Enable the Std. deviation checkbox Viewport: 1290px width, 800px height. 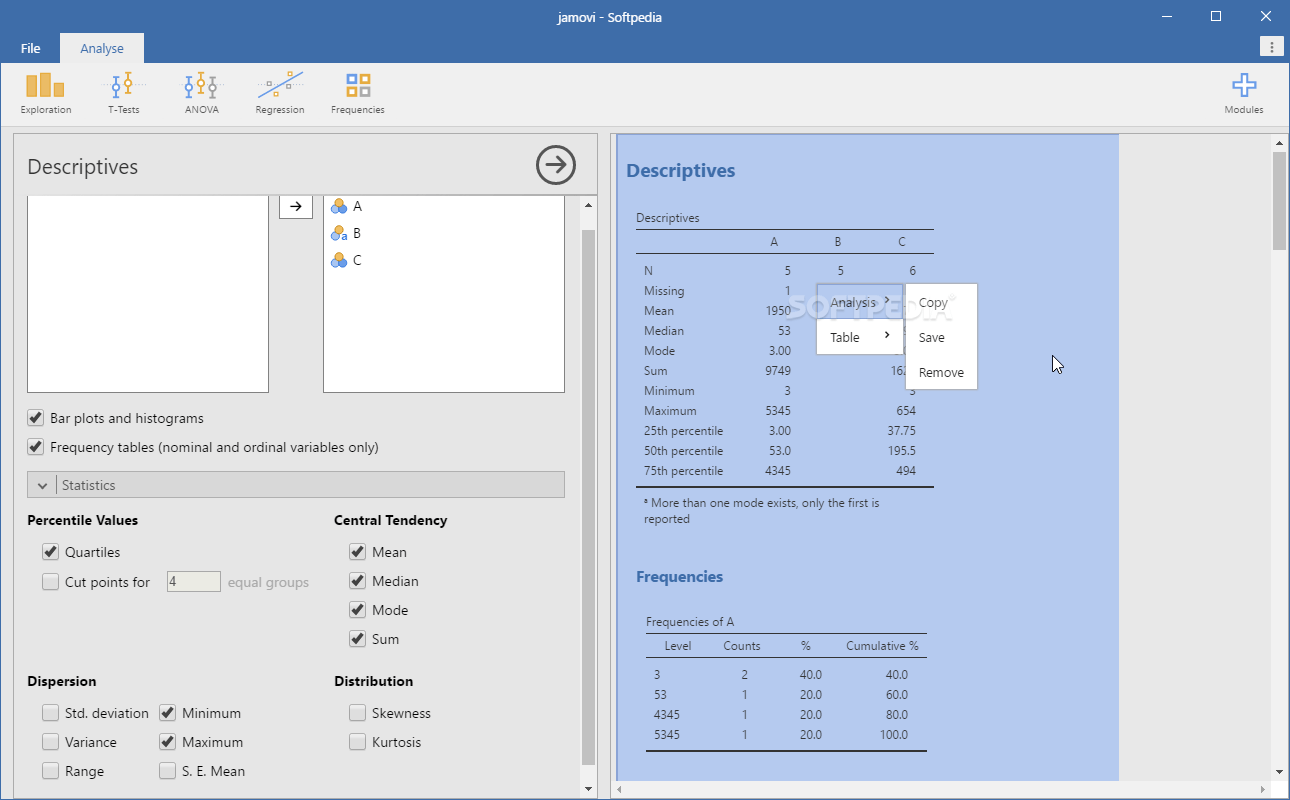50,713
